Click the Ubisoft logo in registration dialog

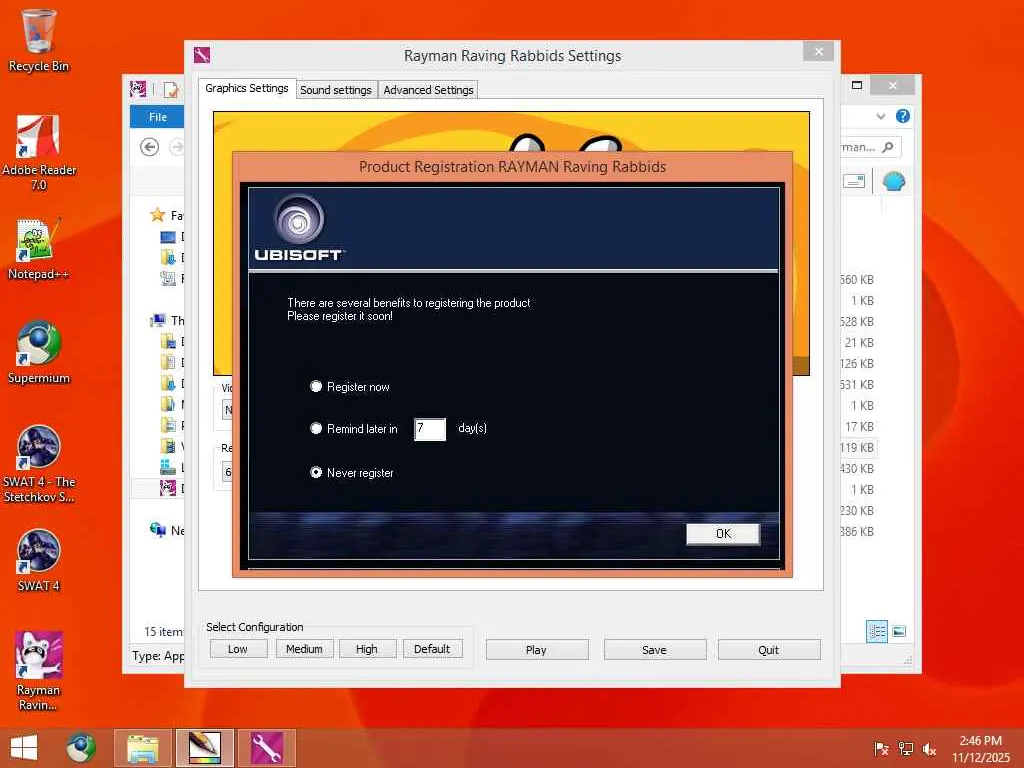[298, 228]
